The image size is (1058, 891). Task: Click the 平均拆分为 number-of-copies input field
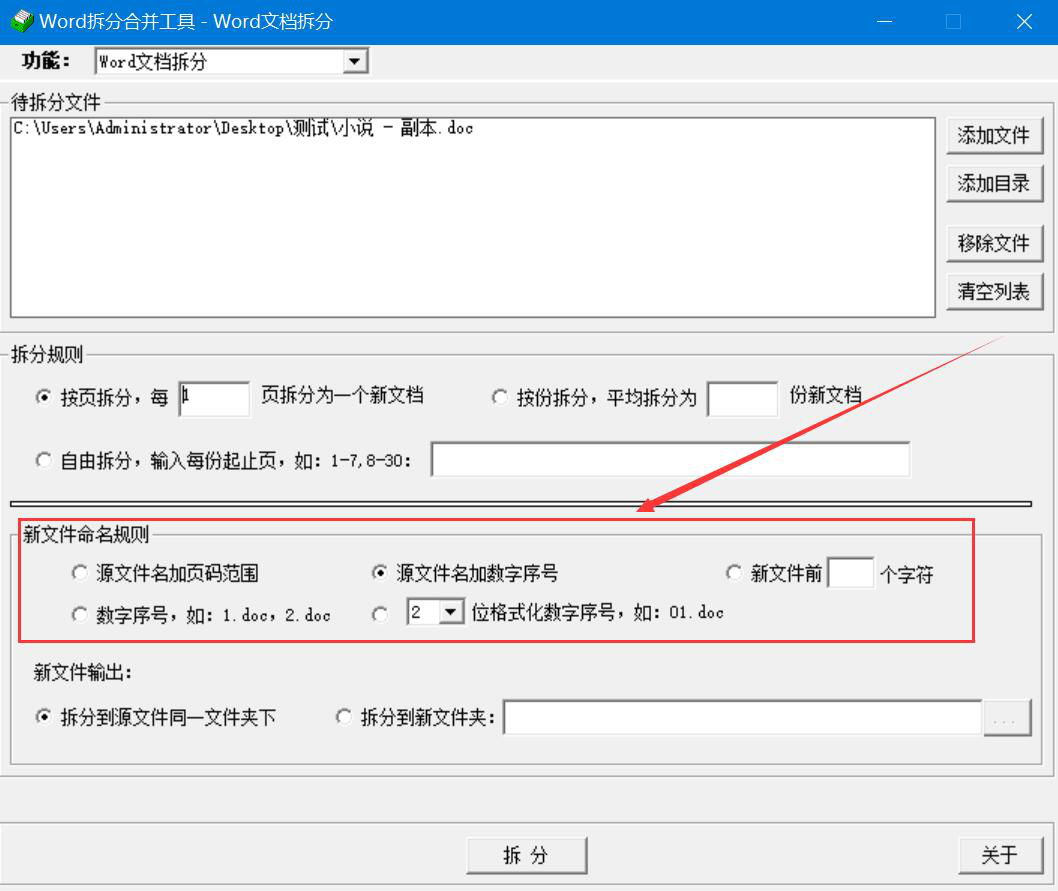tap(742, 398)
